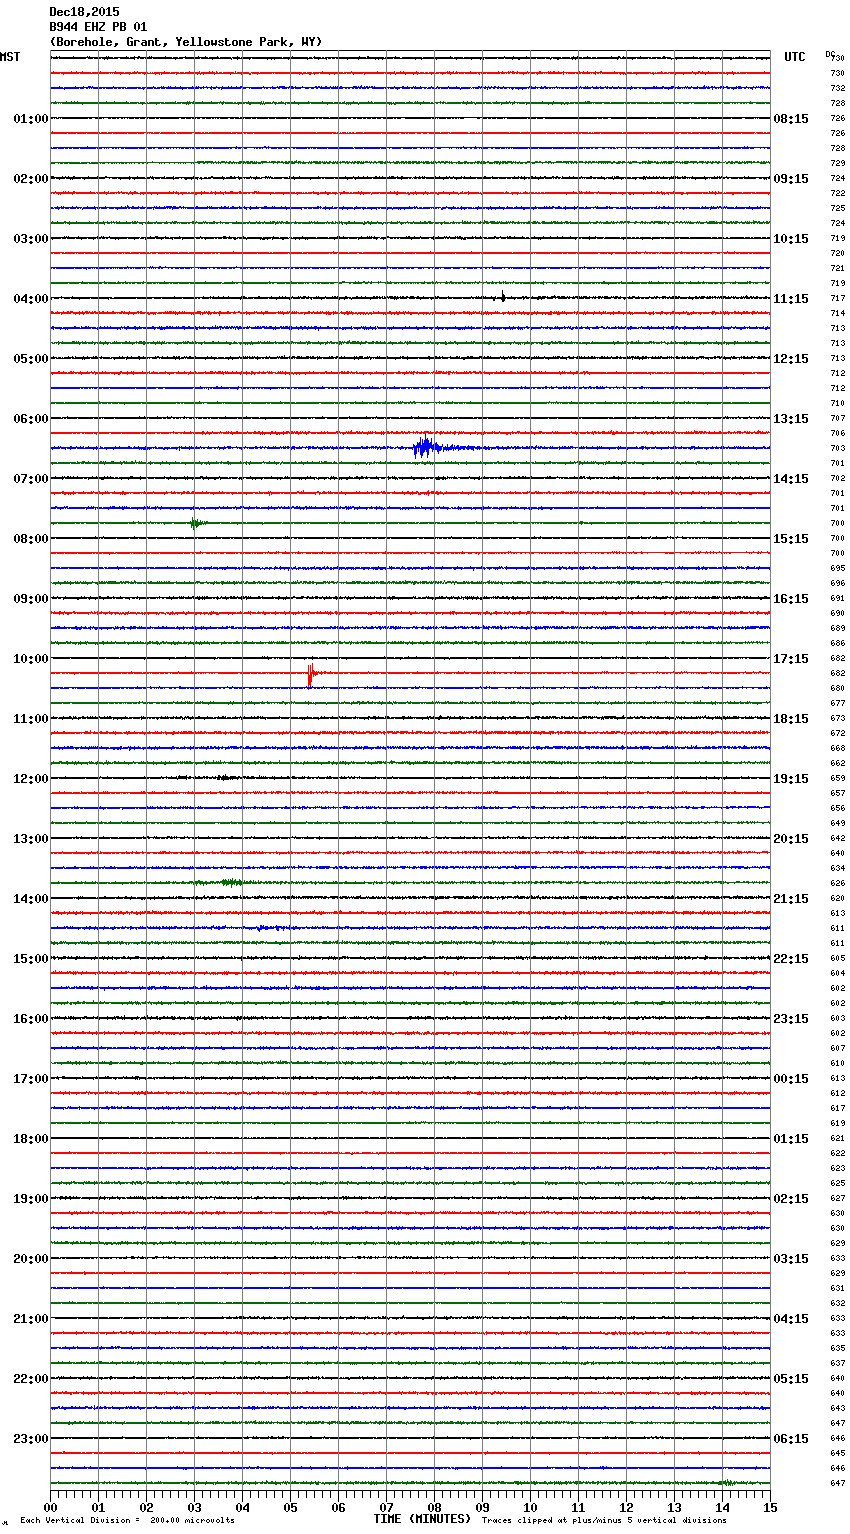Click the "MST" timezone label

(10, 57)
